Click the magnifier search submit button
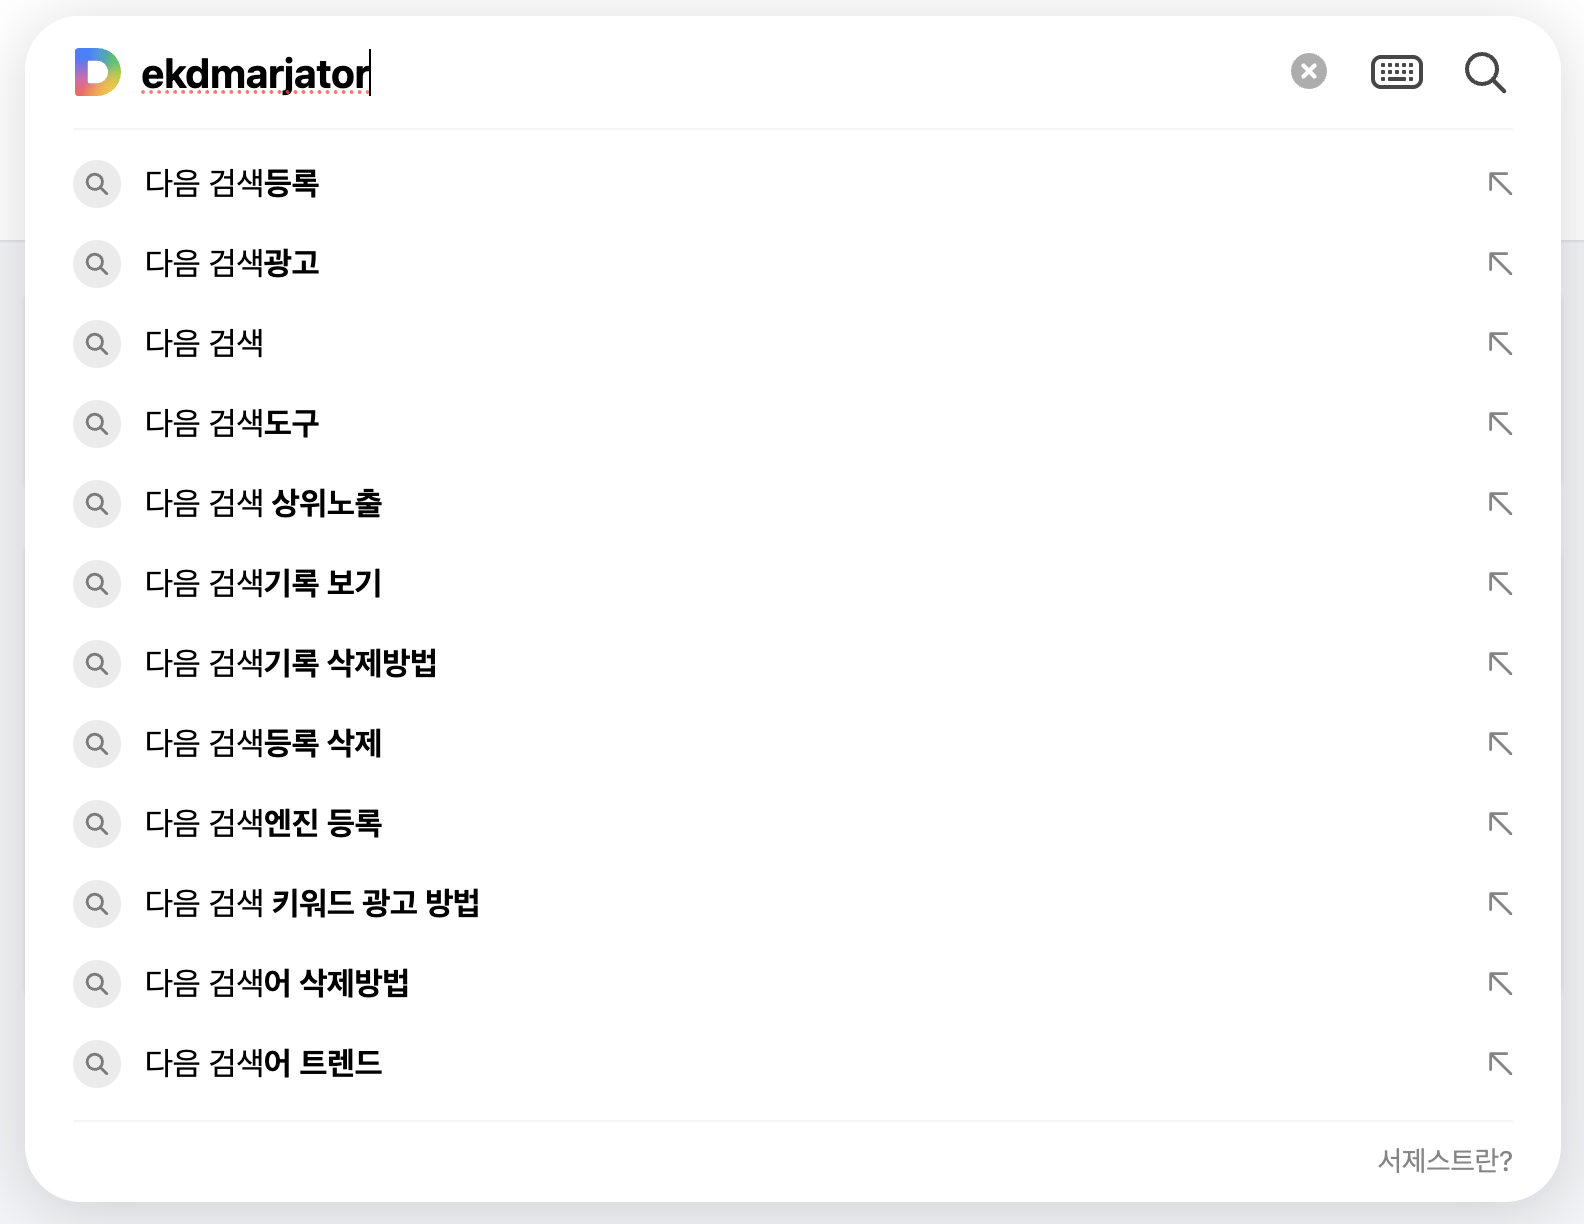This screenshot has width=1584, height=1224. [1485, 72]
